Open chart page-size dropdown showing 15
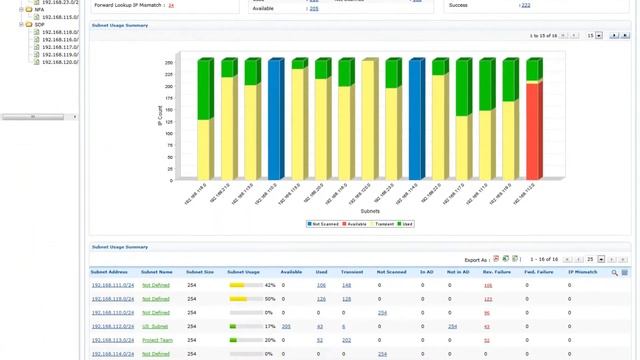 pos(599,36)
